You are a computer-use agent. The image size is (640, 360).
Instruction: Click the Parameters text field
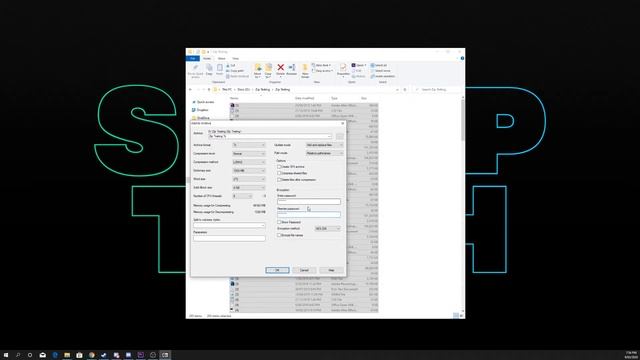click(x=229, y=238)
